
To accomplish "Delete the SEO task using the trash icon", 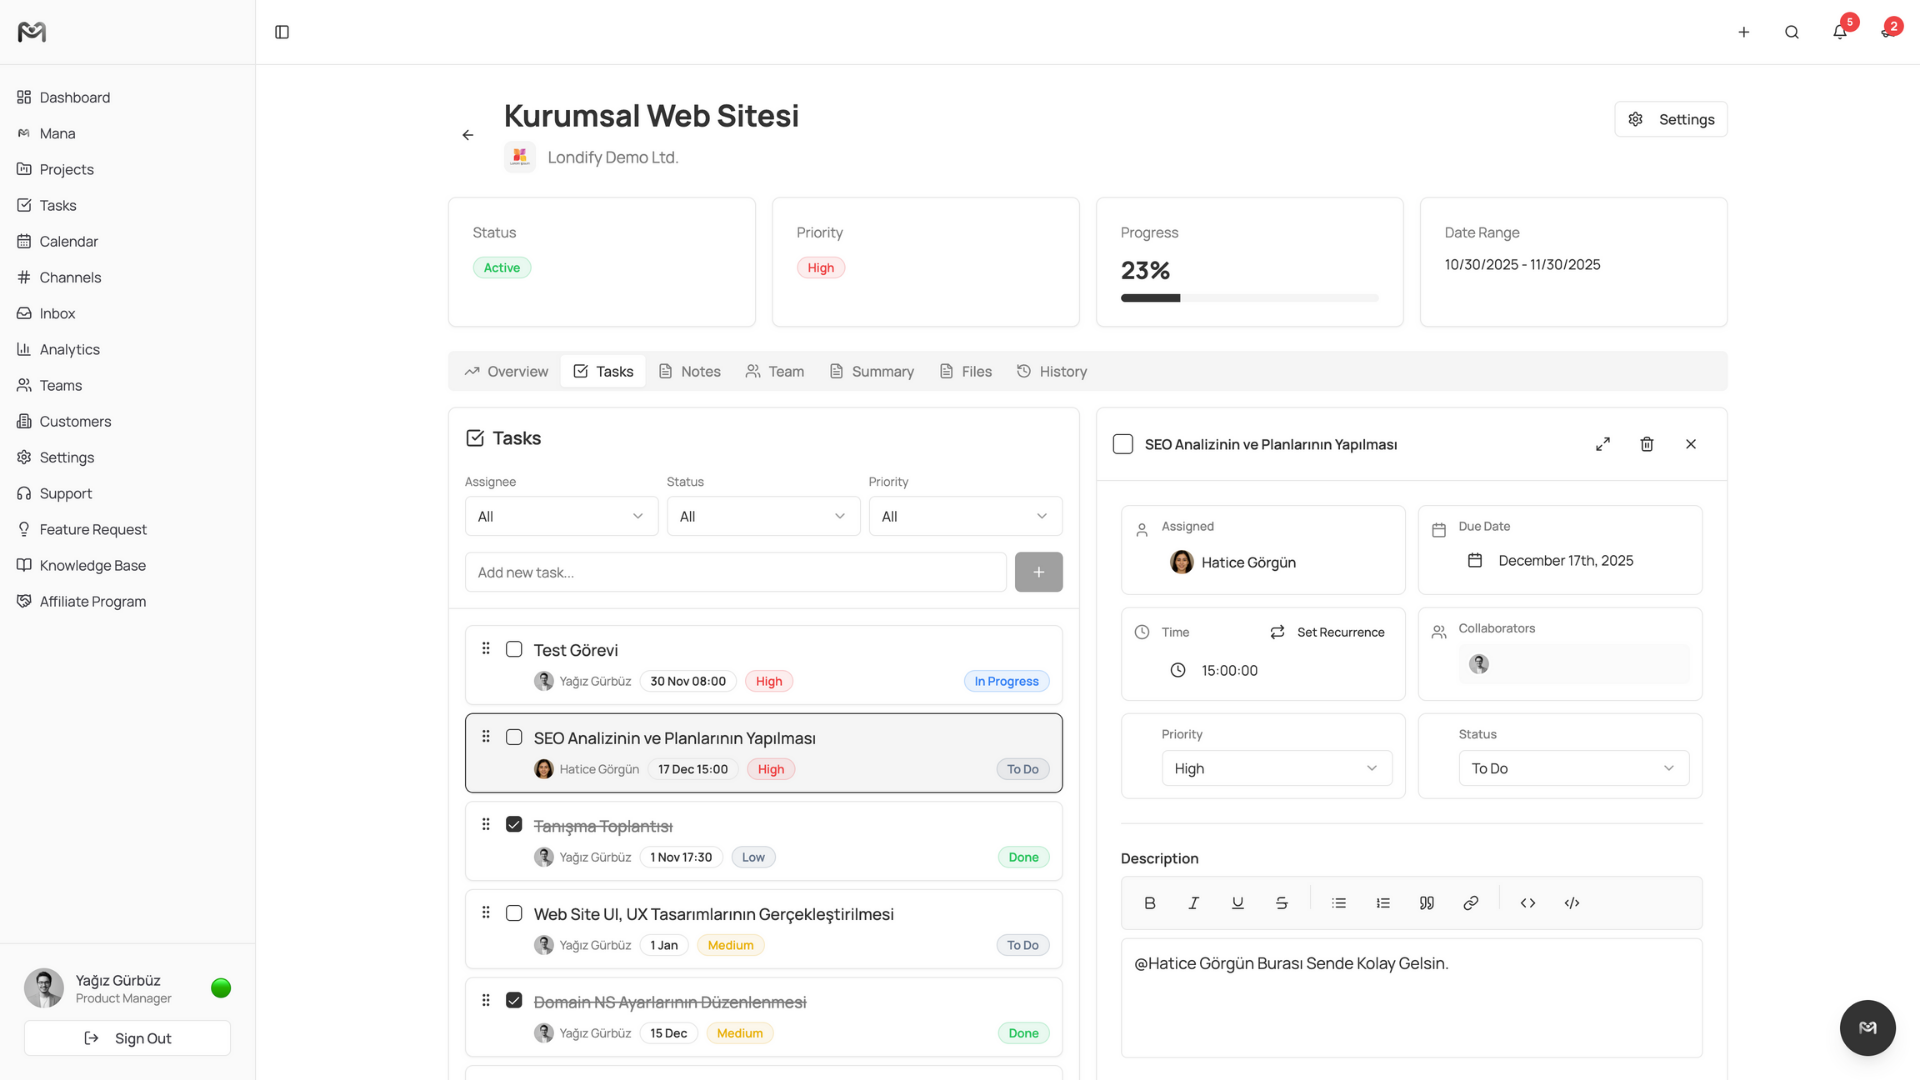I will tap(1647, 444).
